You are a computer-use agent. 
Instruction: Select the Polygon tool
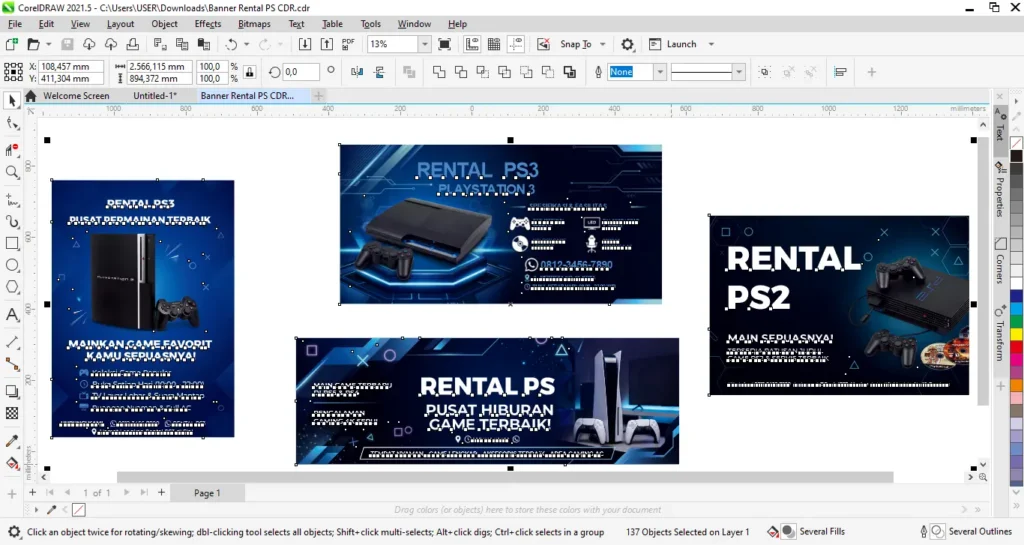[x=12, y=287]
